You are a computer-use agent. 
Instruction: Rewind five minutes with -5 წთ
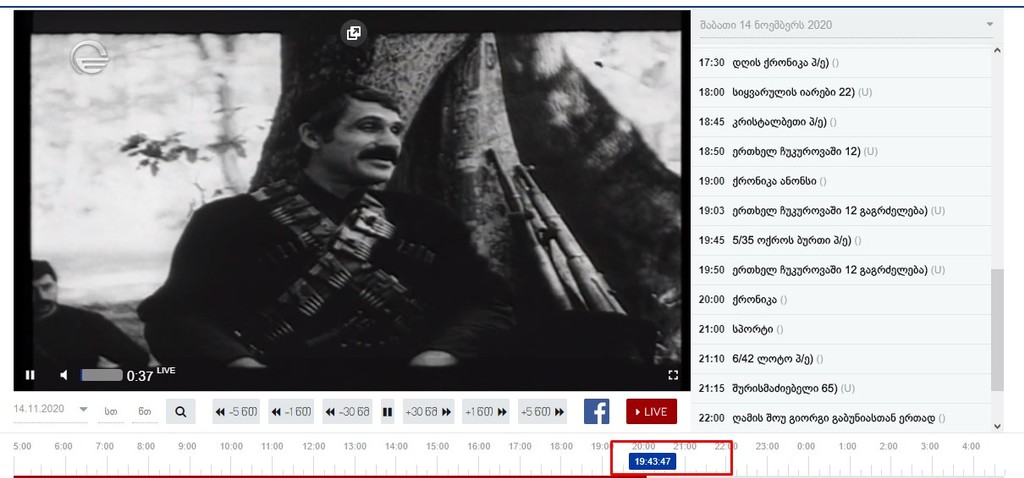[x=236, y=412]
